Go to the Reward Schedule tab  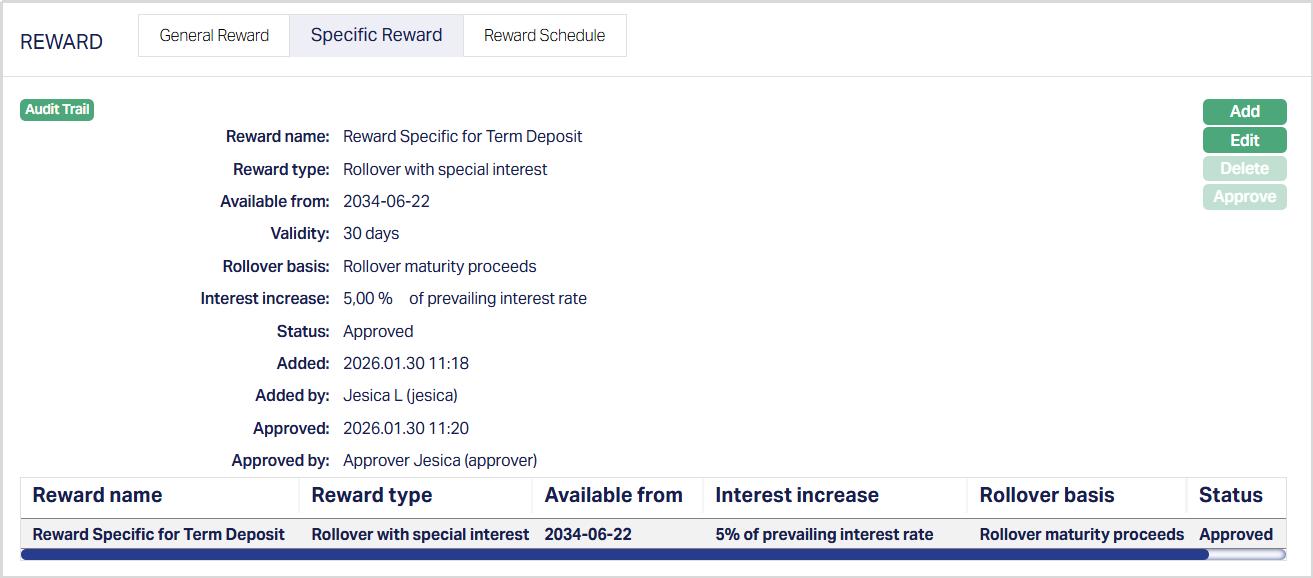click(x=544, y=36)
